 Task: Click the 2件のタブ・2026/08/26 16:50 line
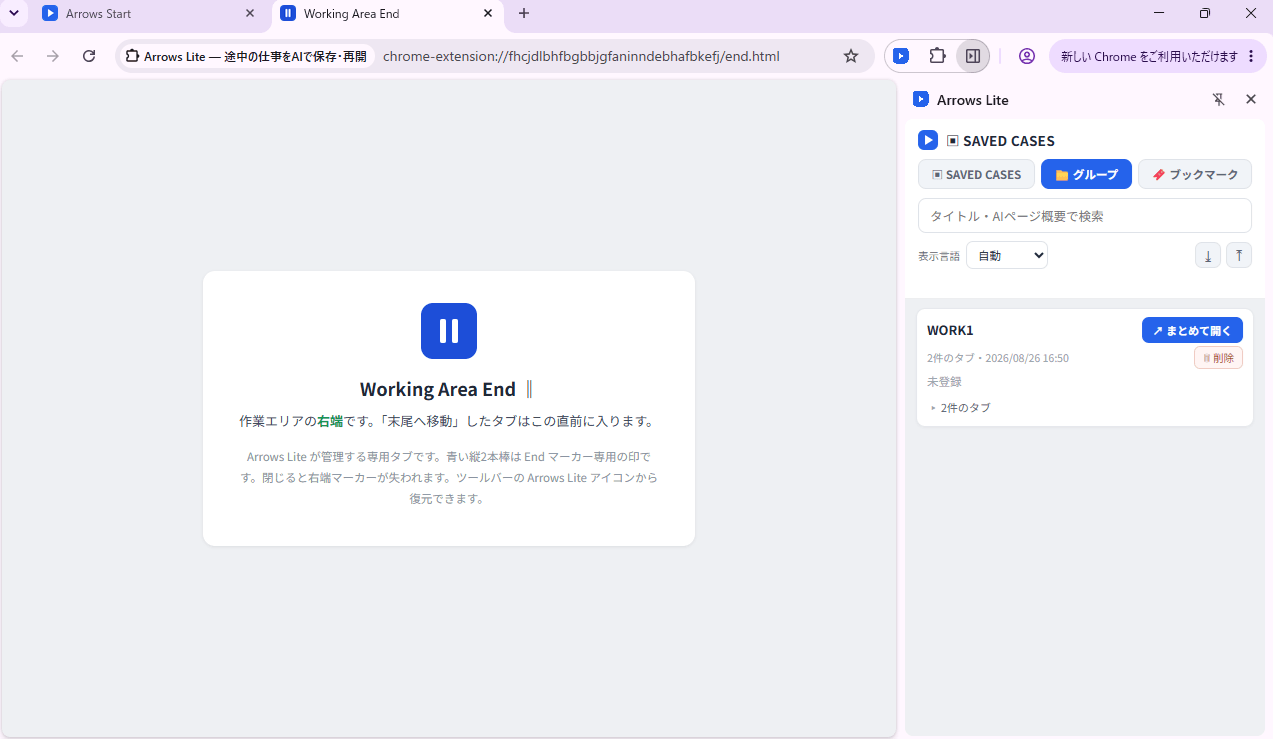998,358
